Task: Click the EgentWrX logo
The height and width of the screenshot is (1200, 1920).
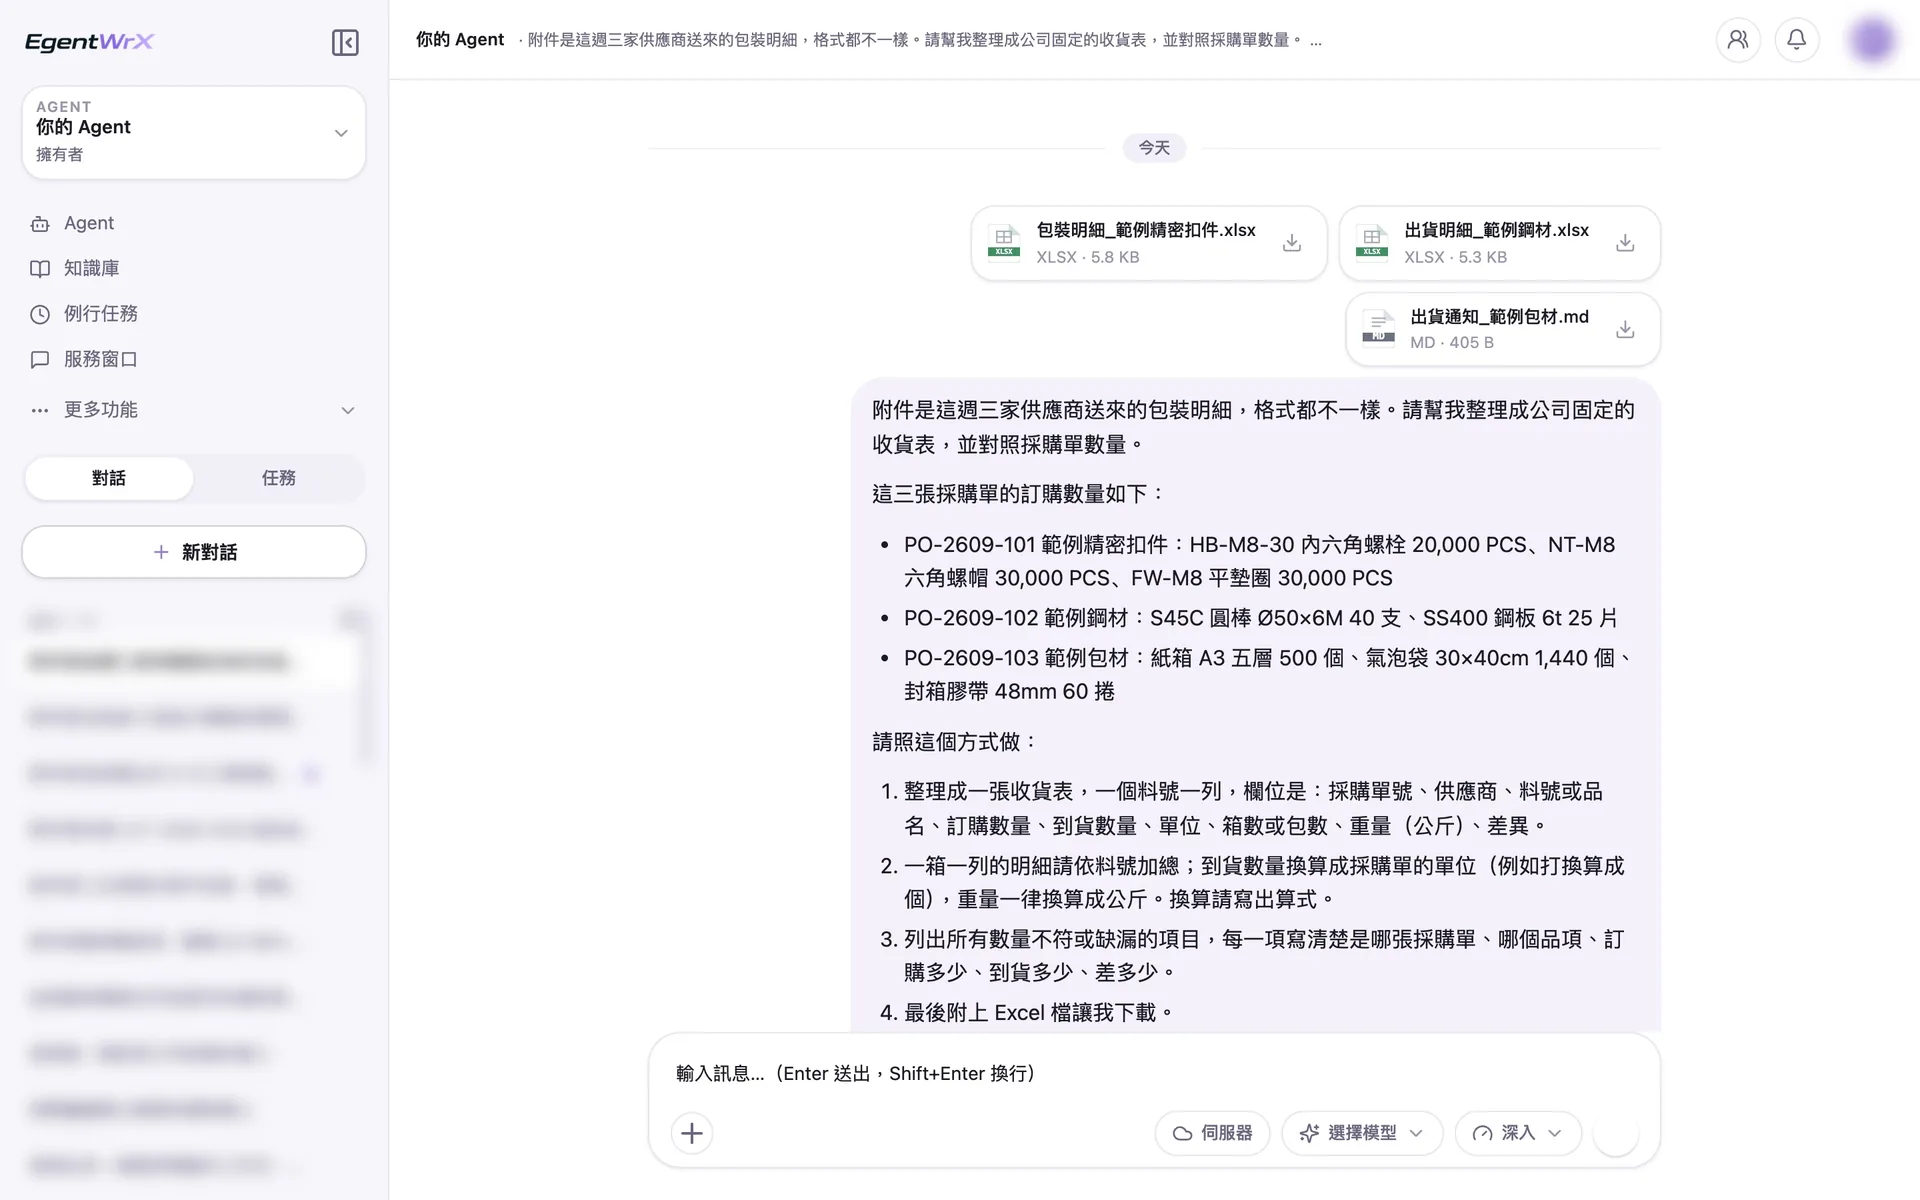Action: pos(89,41)
